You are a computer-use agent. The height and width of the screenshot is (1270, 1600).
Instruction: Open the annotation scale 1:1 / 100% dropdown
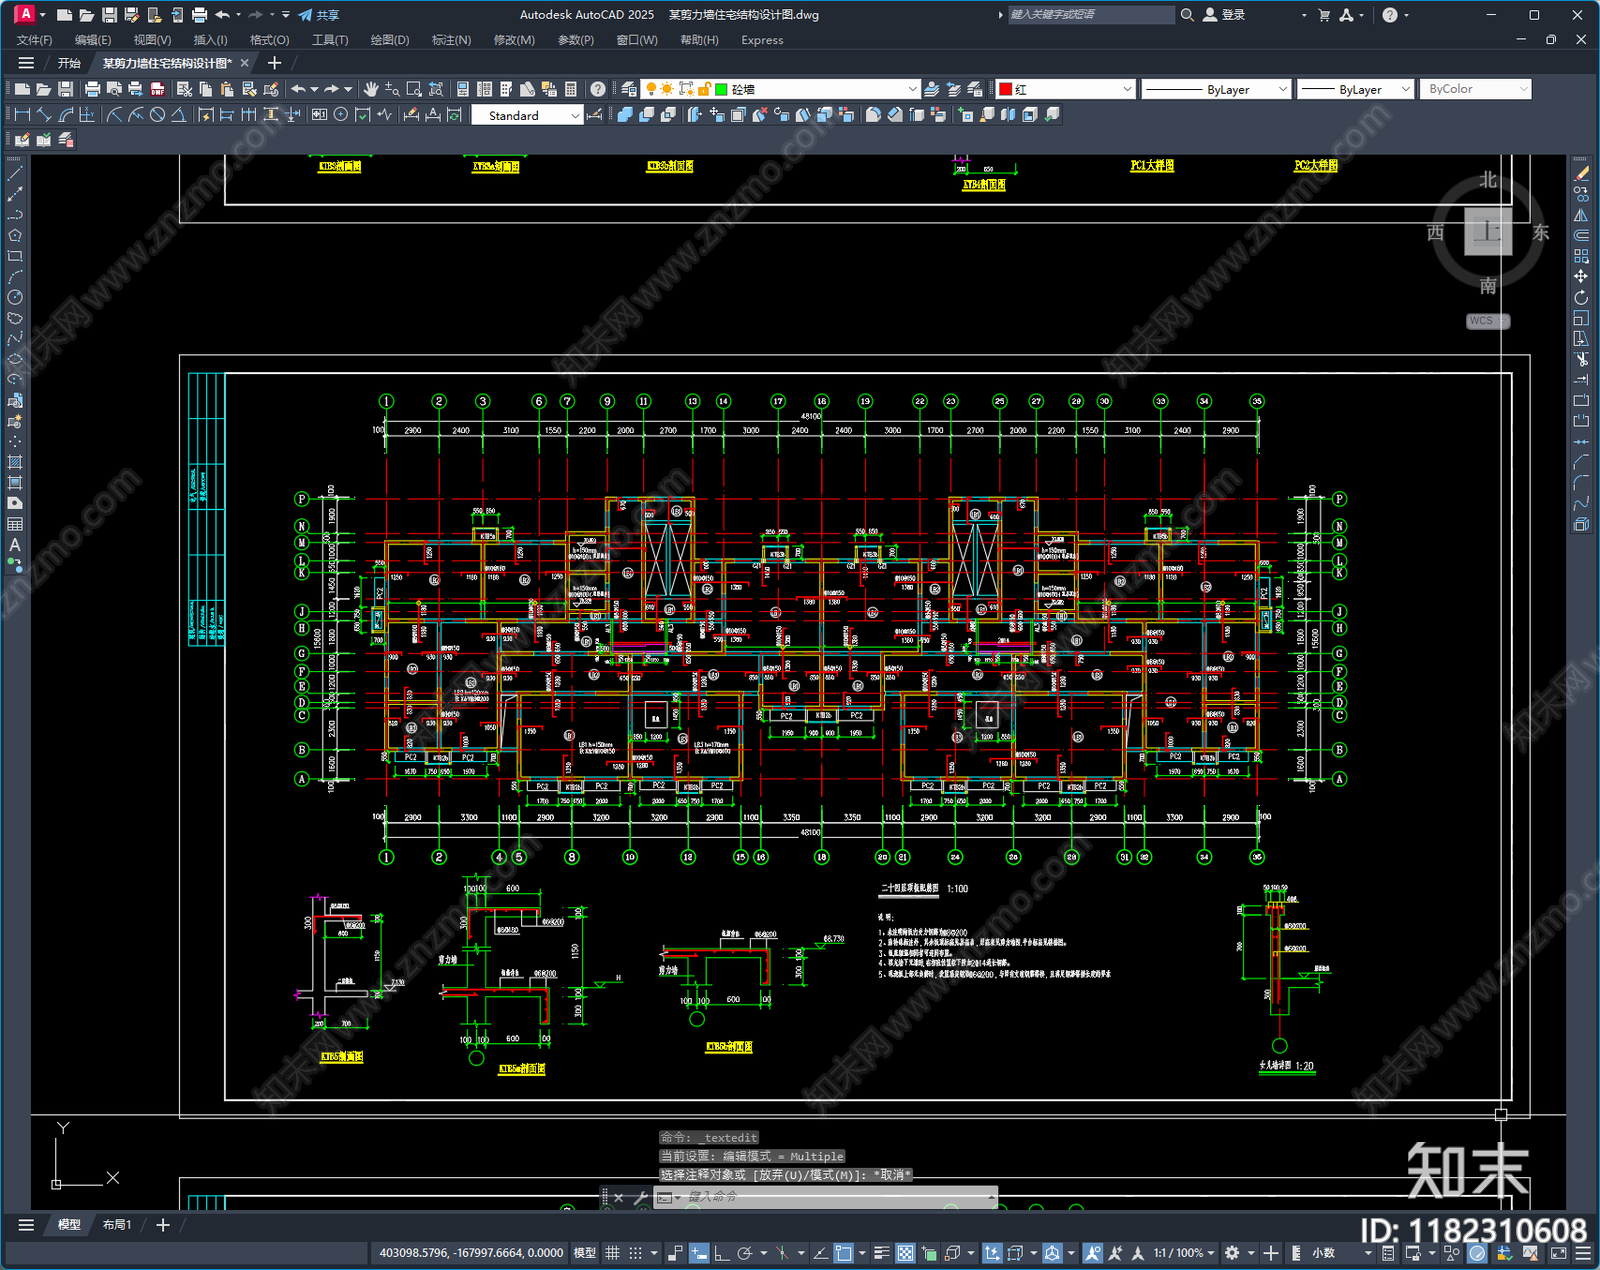[x=1184, y=1253]
